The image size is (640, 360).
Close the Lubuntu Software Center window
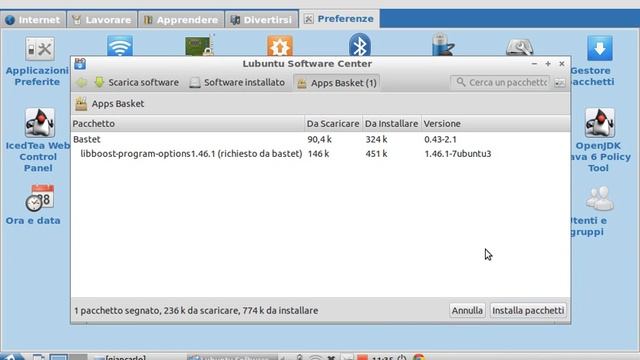tap(562, 64)
